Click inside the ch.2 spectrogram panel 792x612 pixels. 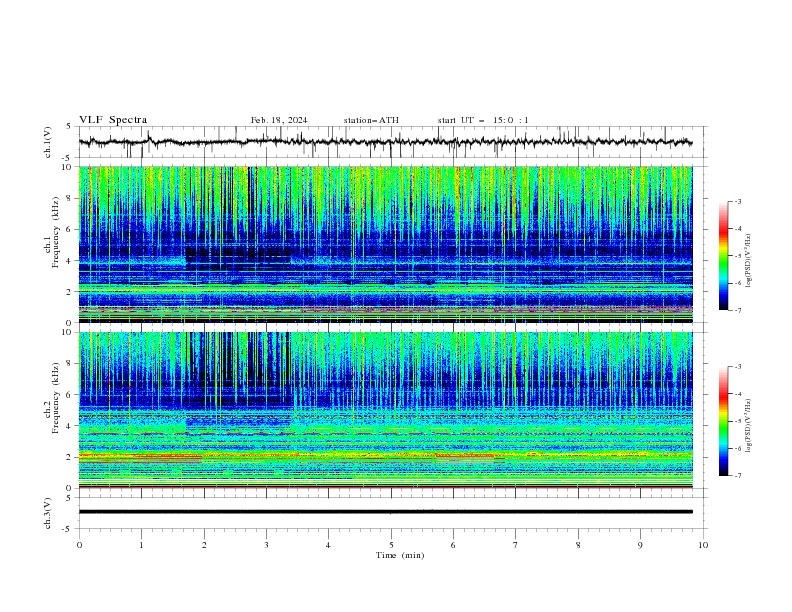pos(385,410)
